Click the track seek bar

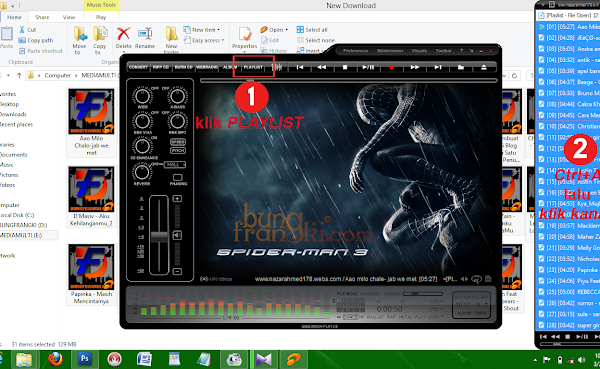tap(348, 81)
